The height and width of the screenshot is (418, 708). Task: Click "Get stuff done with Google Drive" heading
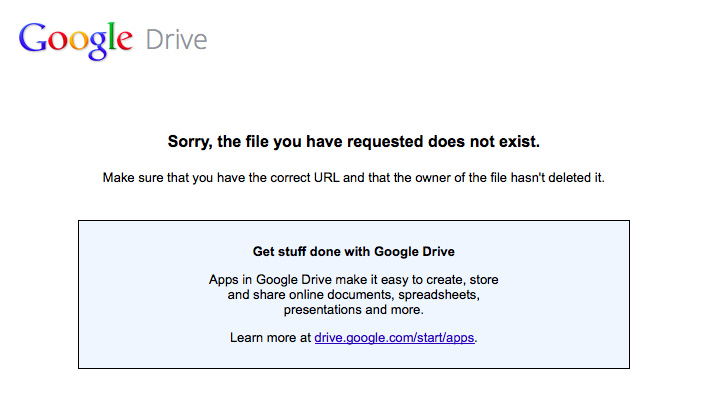tap(354, 251)
